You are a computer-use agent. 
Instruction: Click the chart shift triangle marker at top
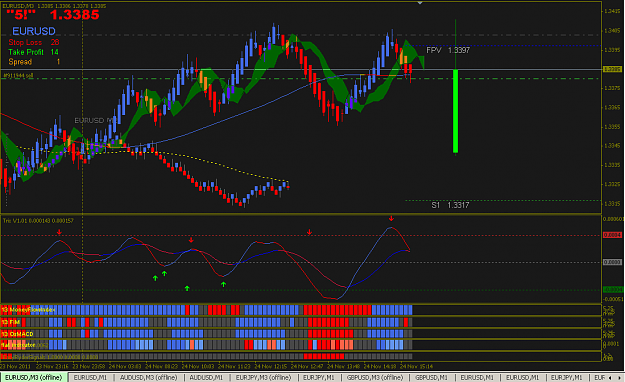click(x=420, y=3)
